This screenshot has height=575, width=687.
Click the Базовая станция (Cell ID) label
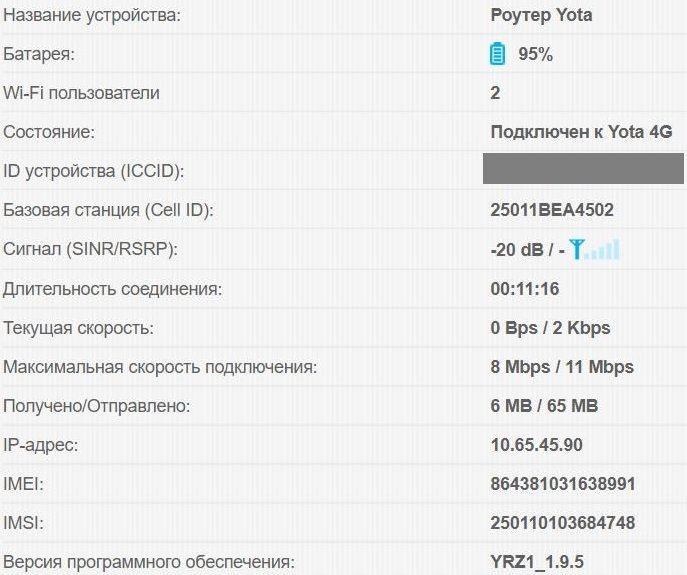coord(108,210)
